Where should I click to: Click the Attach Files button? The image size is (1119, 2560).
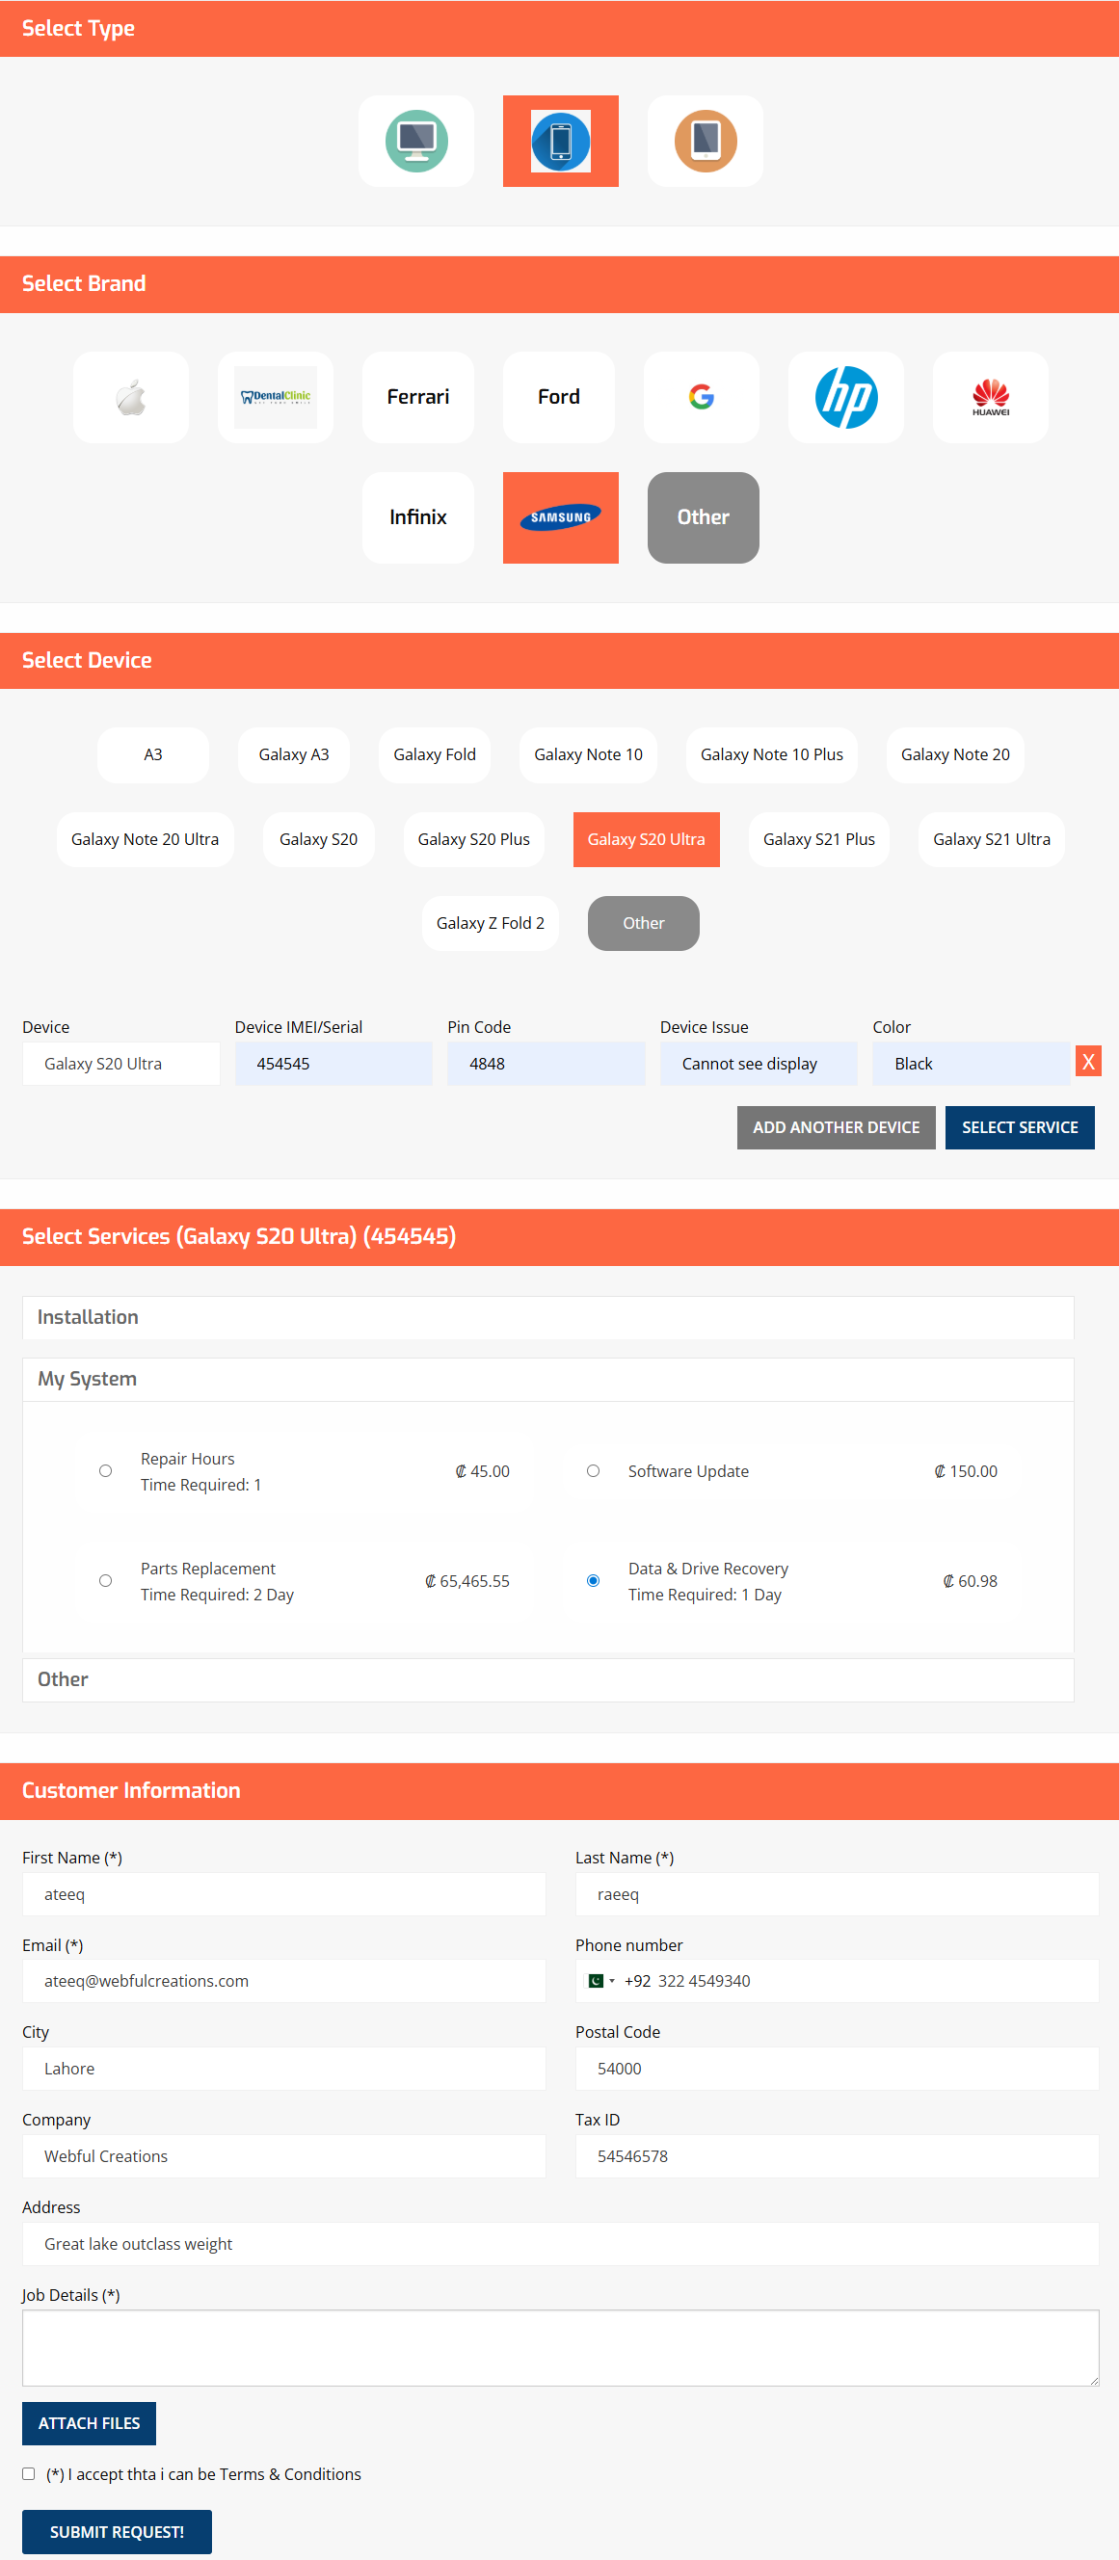(x=89, y=2423)
